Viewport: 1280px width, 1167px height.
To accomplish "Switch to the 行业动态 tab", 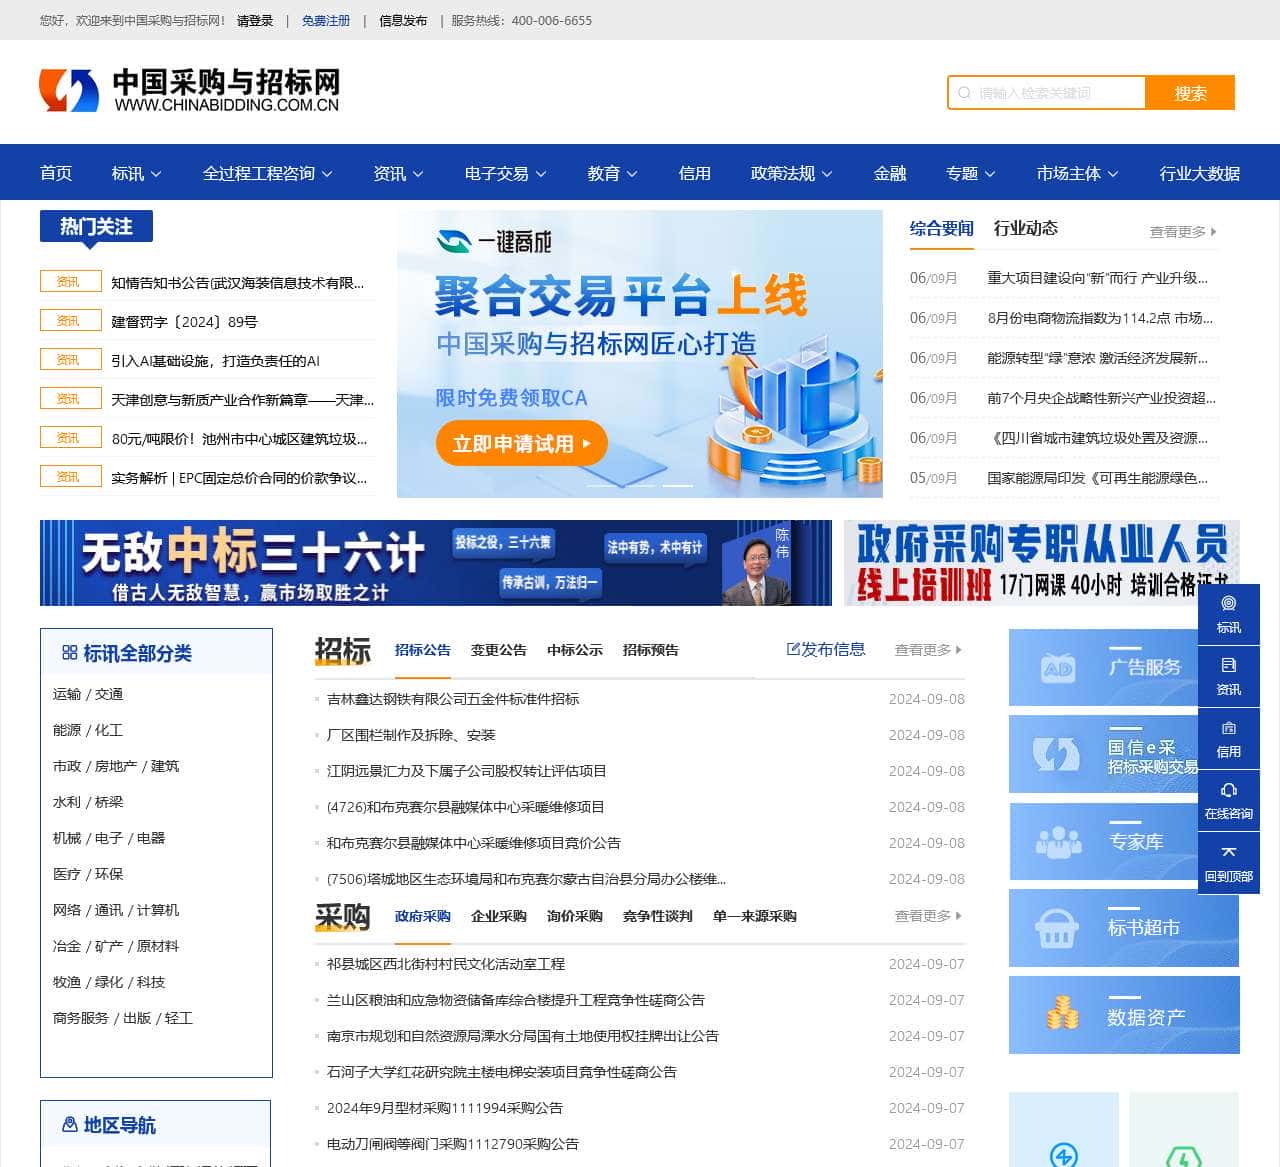I will [1025, 228].
